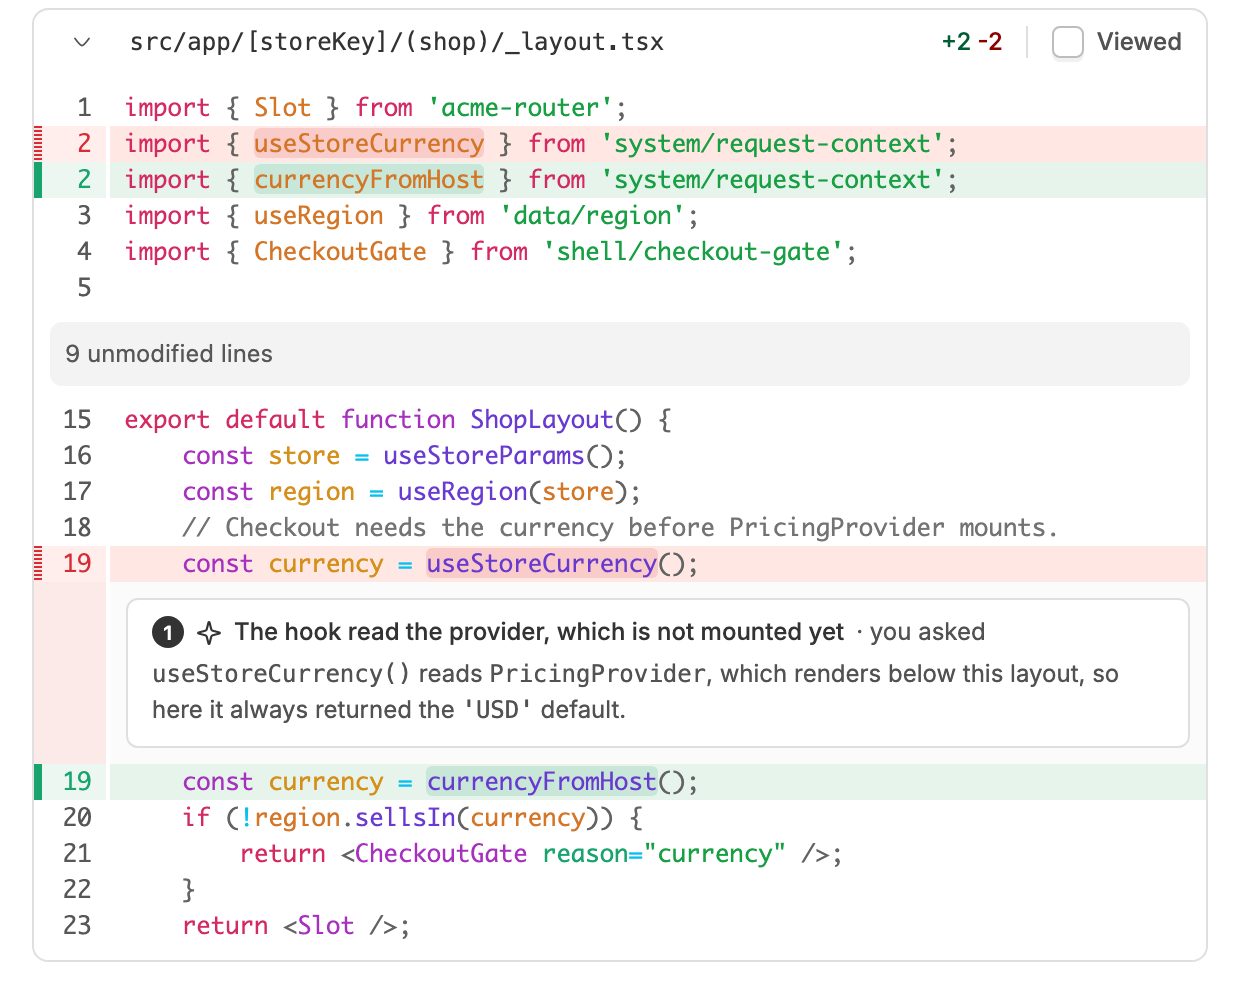Click the 'Viewed' label text
Screen dimensions: 1240x994
tap(1139, 42)
